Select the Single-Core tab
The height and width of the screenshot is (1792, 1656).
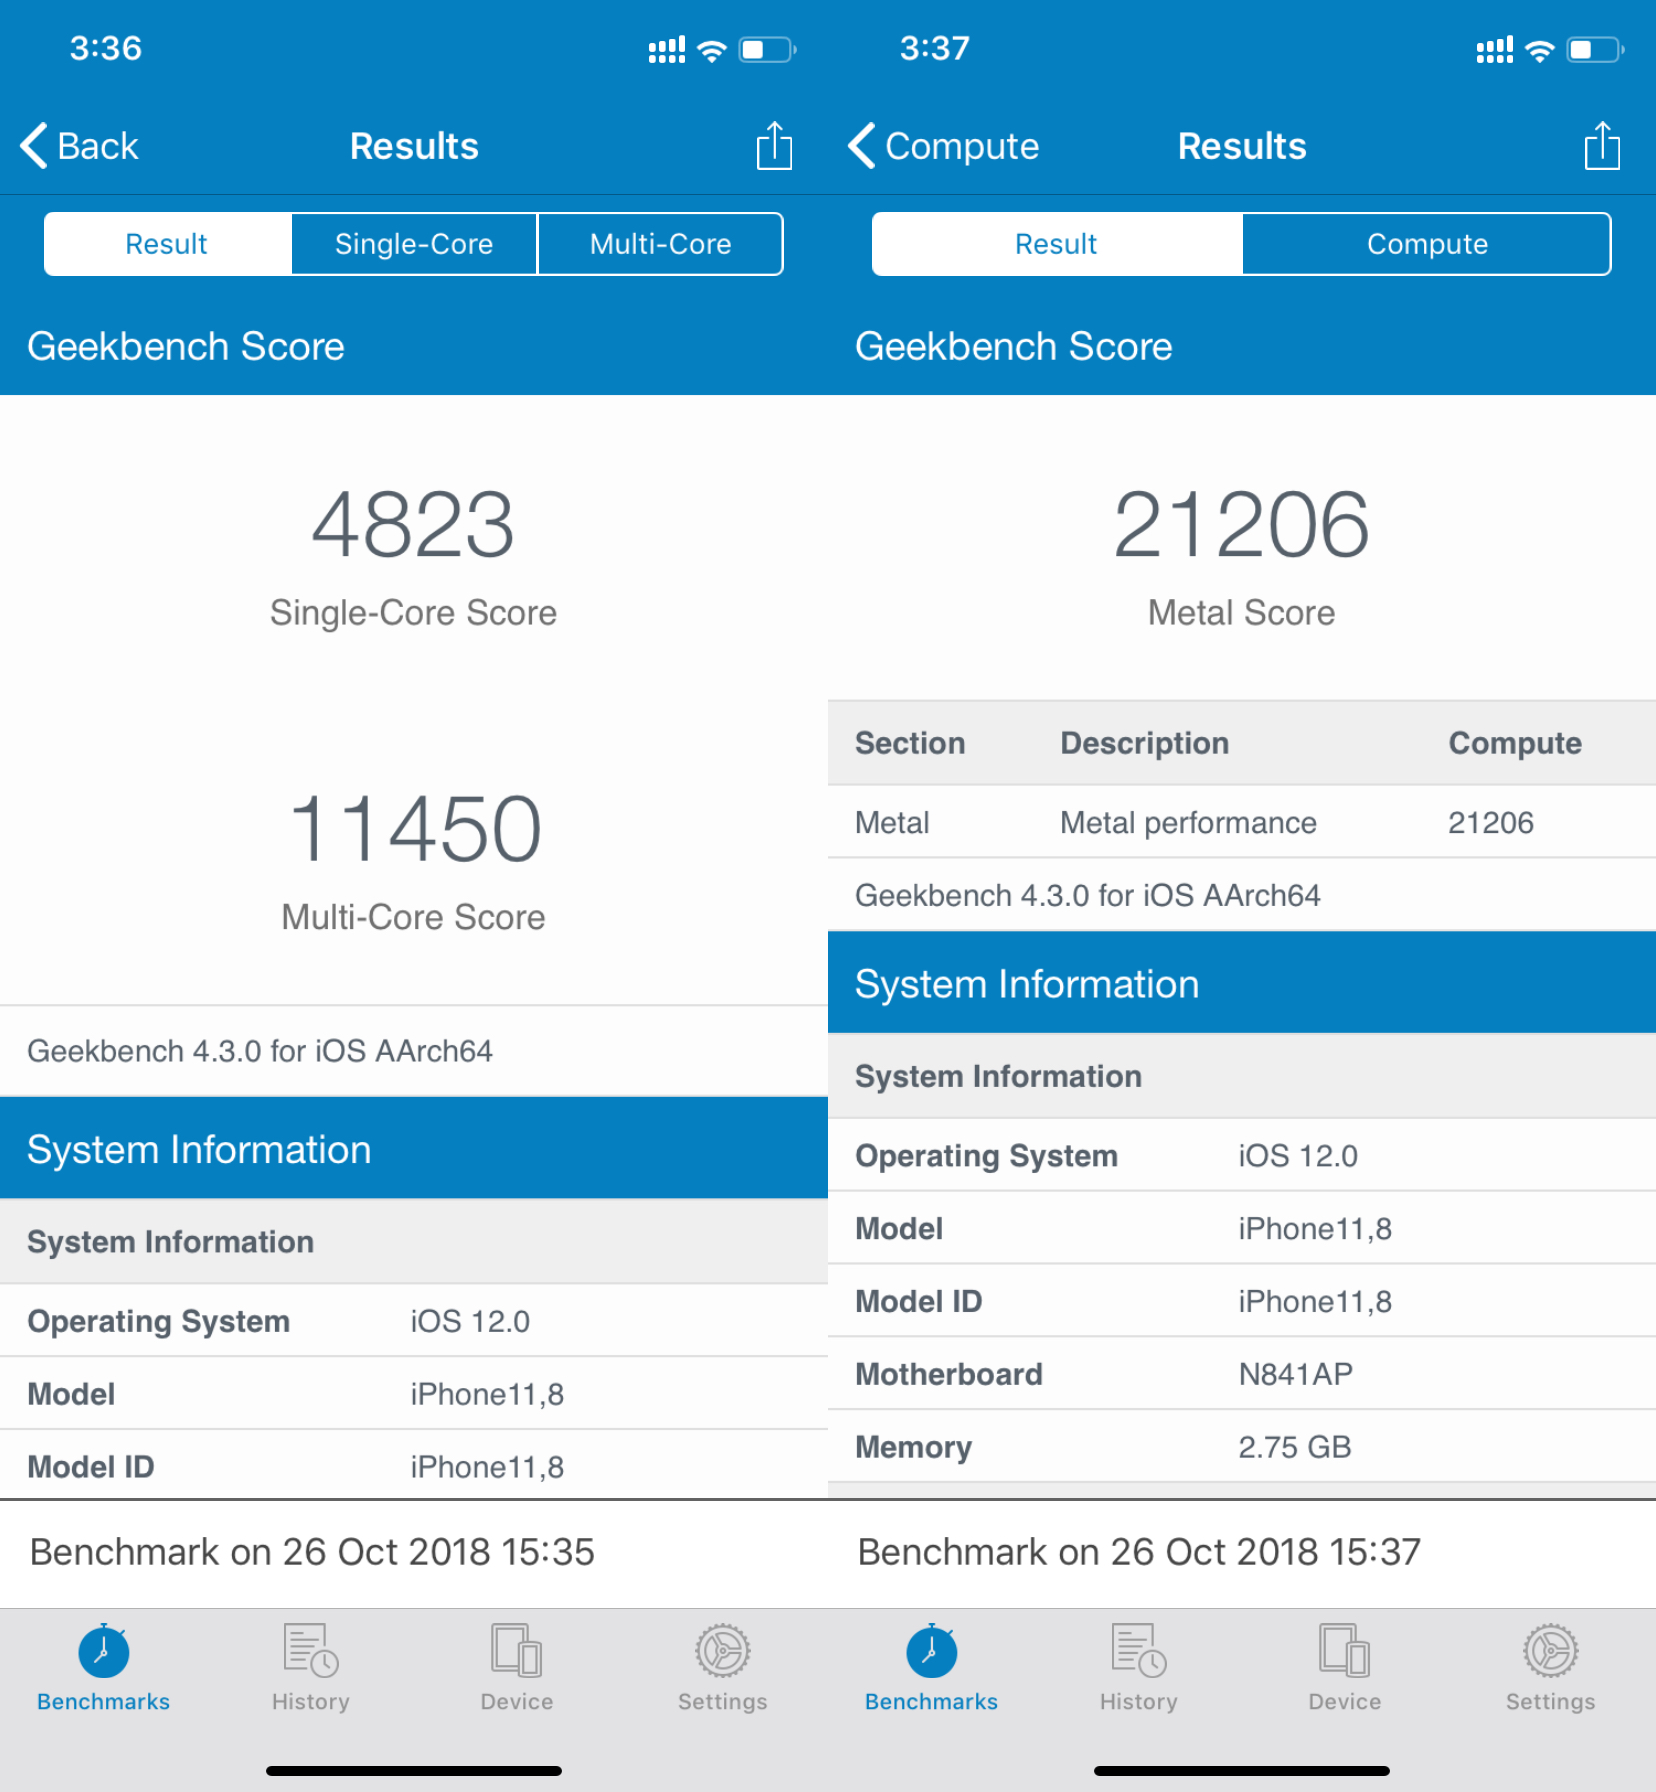(x=414, y=244)
